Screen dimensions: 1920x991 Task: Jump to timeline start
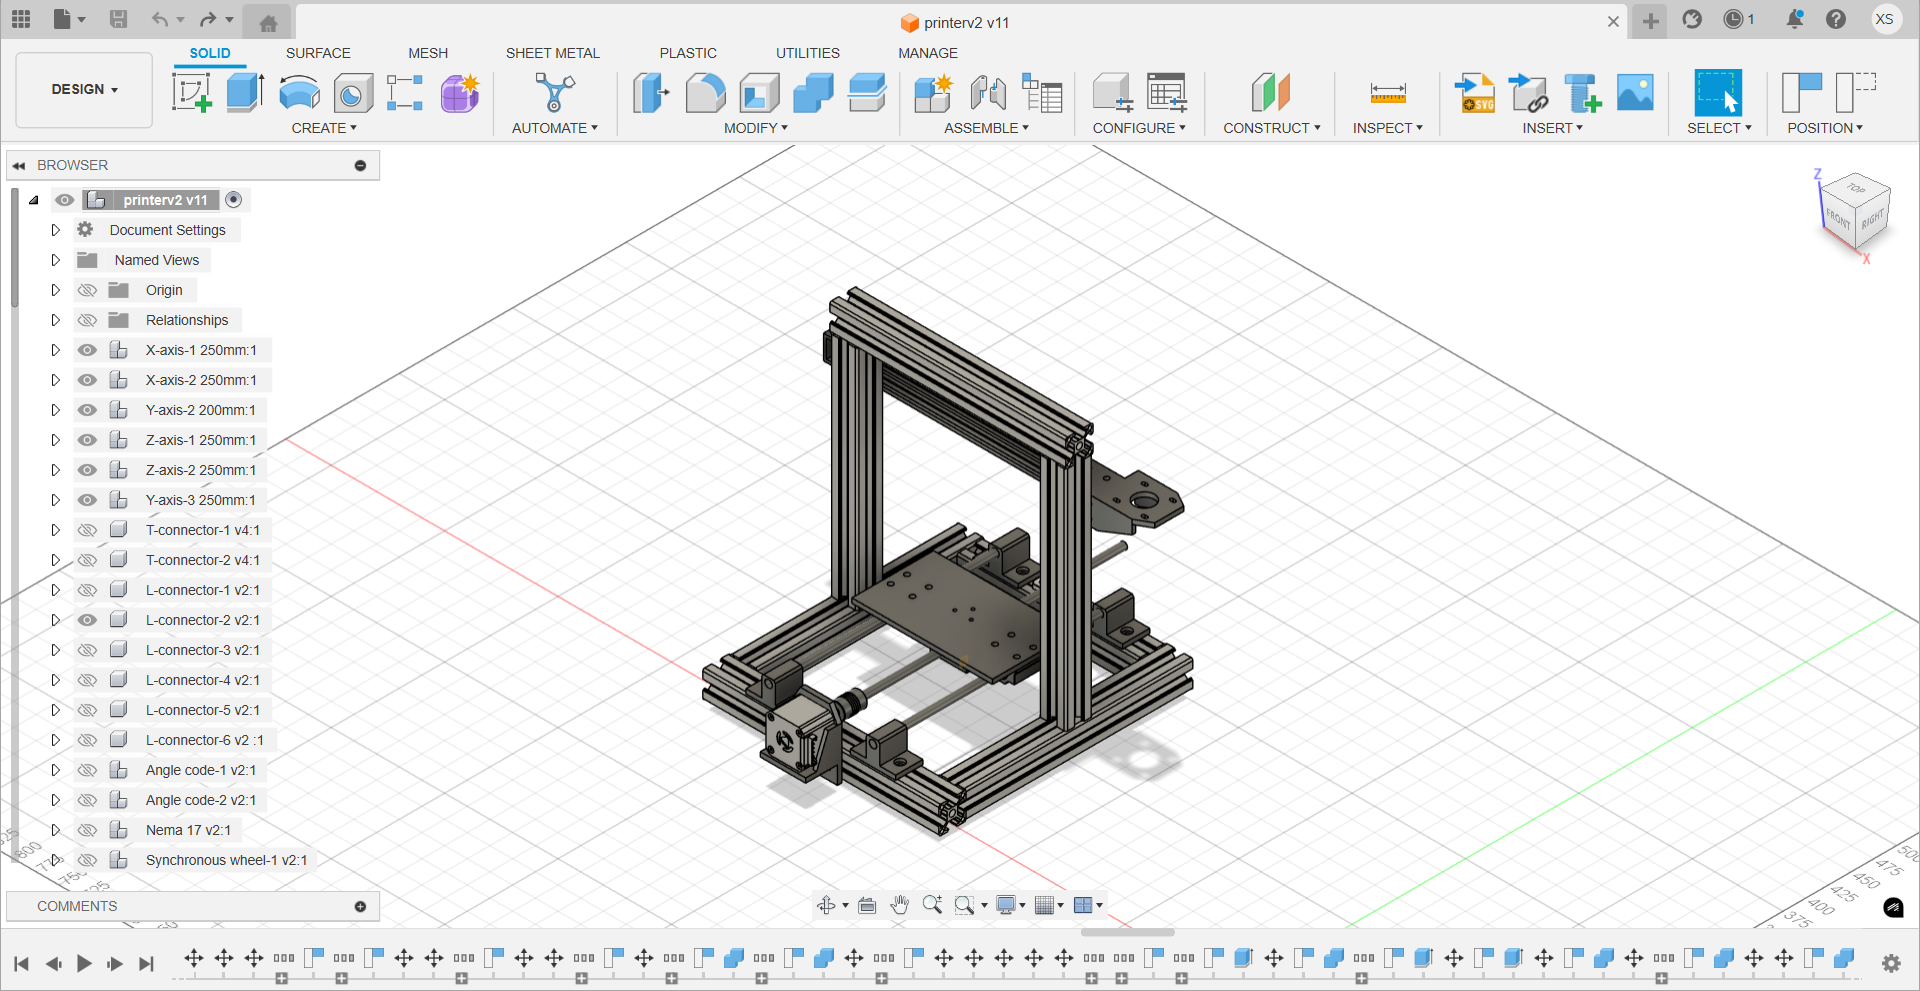(x=21, y=963)
